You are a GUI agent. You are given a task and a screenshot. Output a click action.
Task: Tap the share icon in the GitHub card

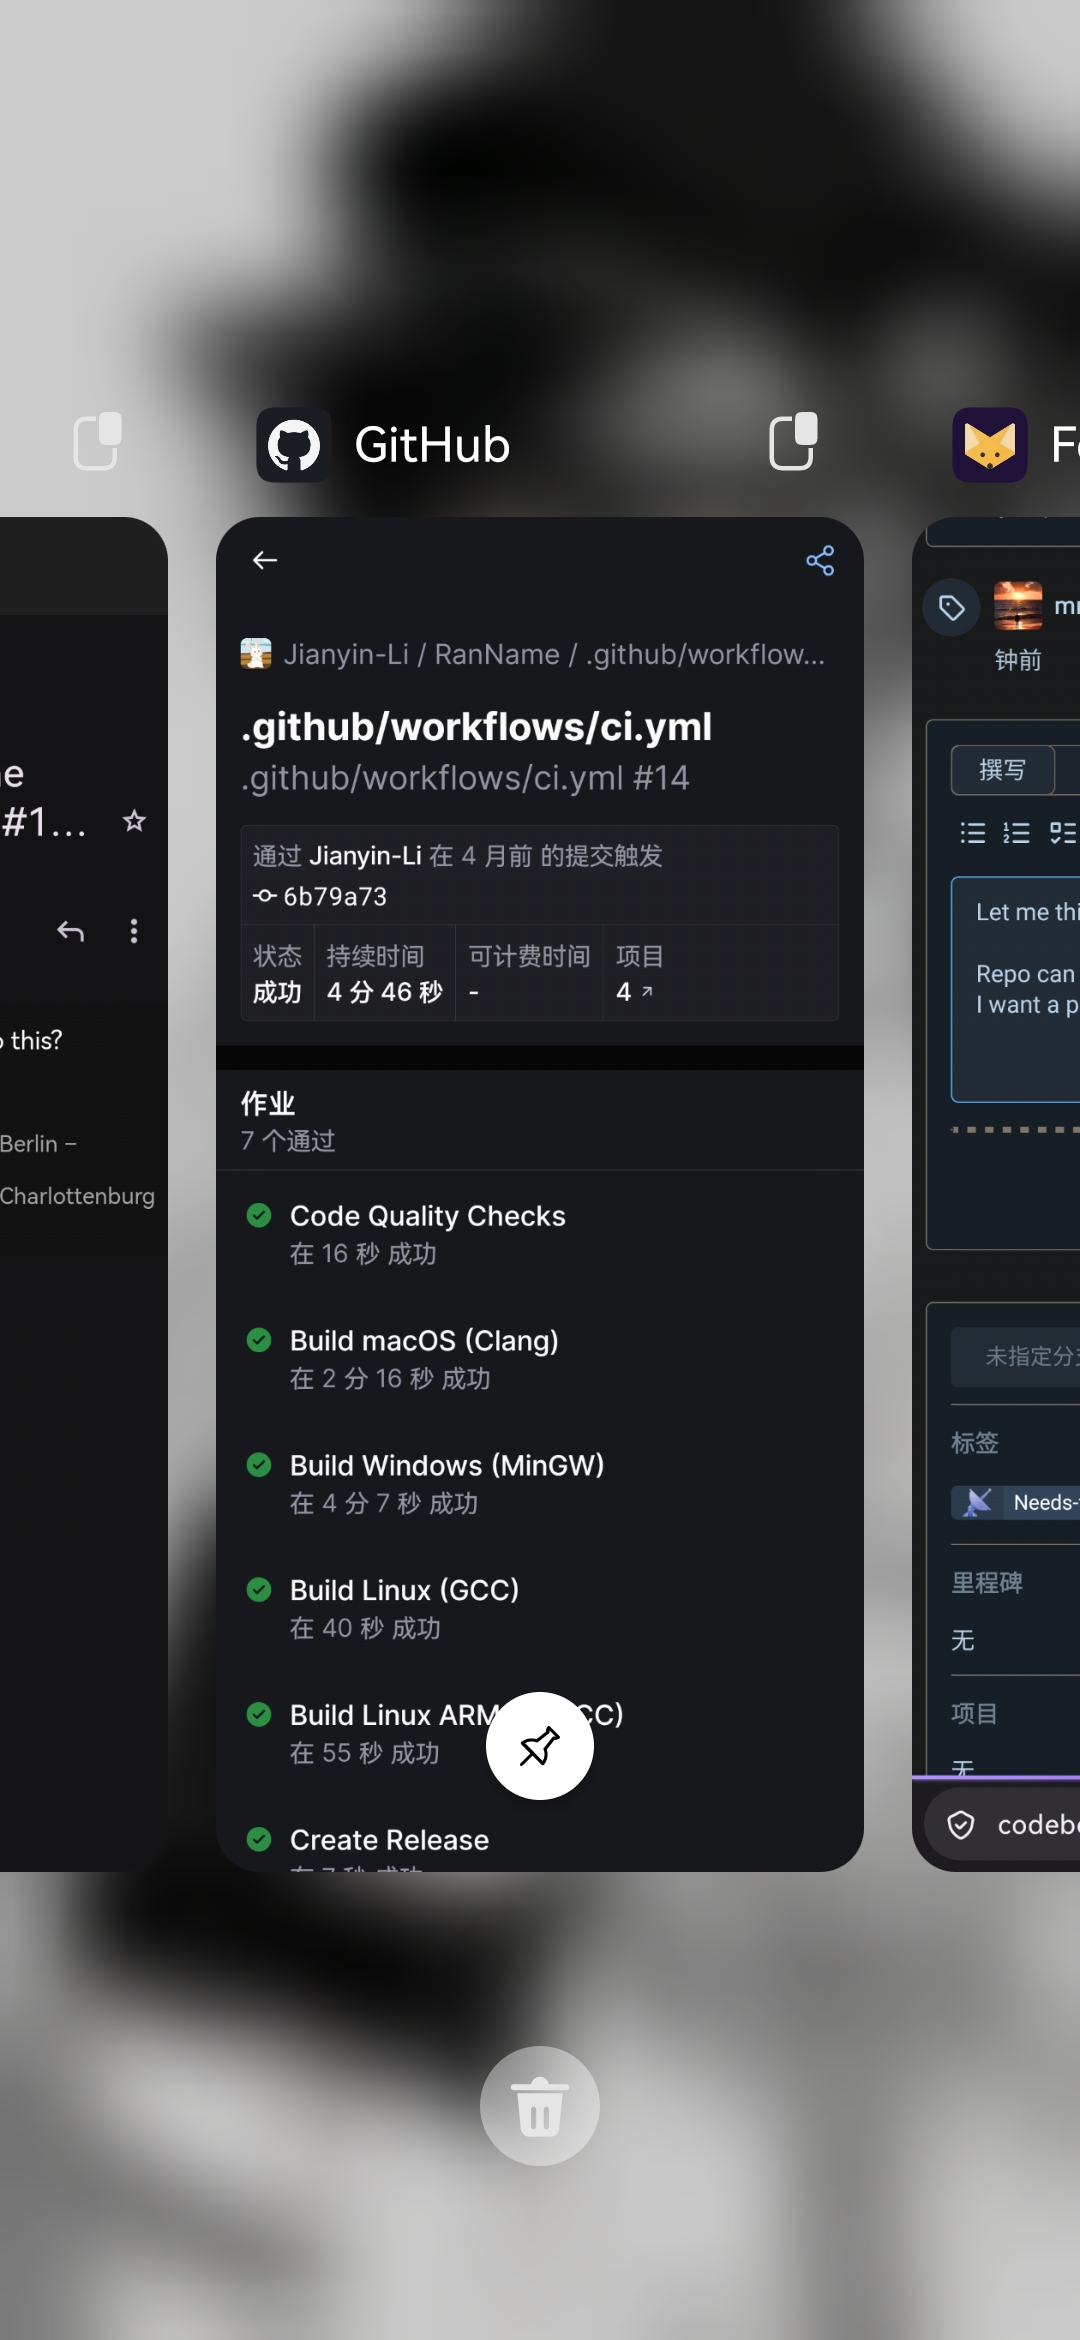click(x=820, y=560)
